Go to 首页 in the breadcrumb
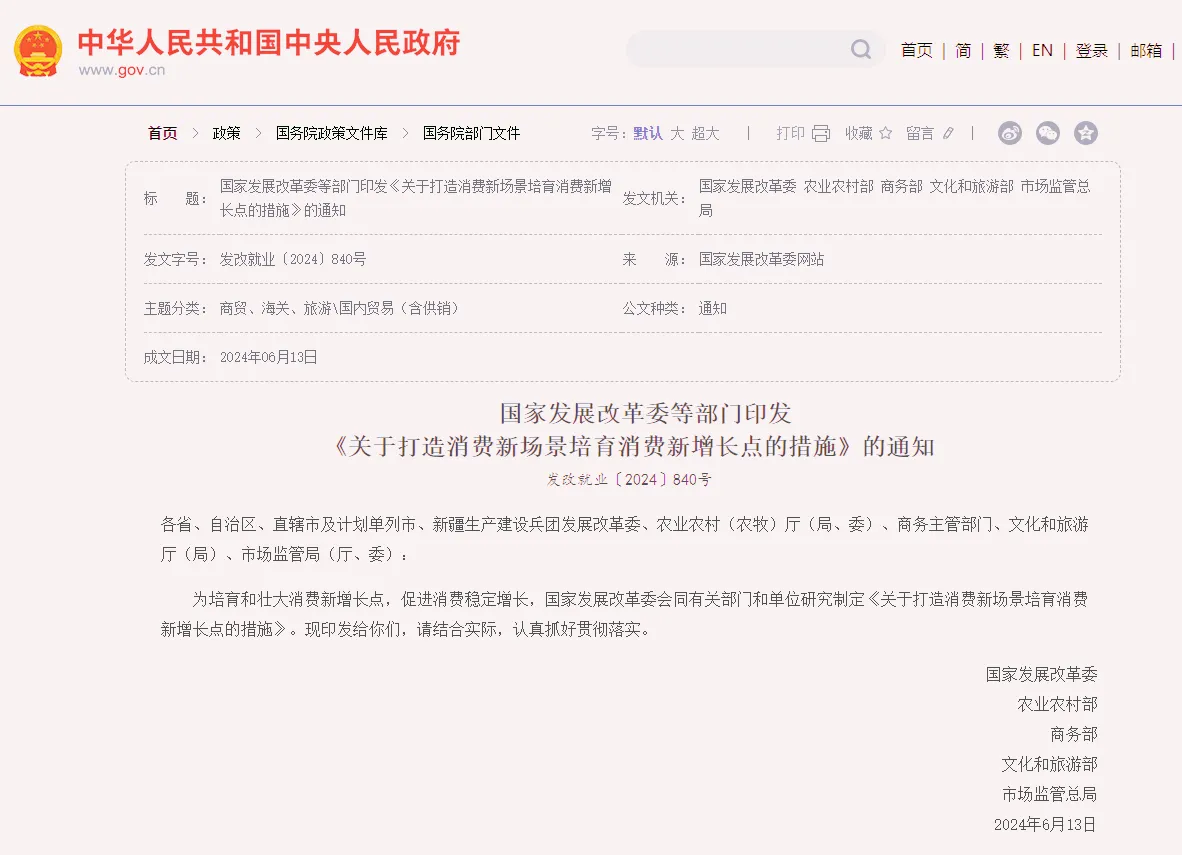This screenshot has width=1182, height=855. coord(162,133)
